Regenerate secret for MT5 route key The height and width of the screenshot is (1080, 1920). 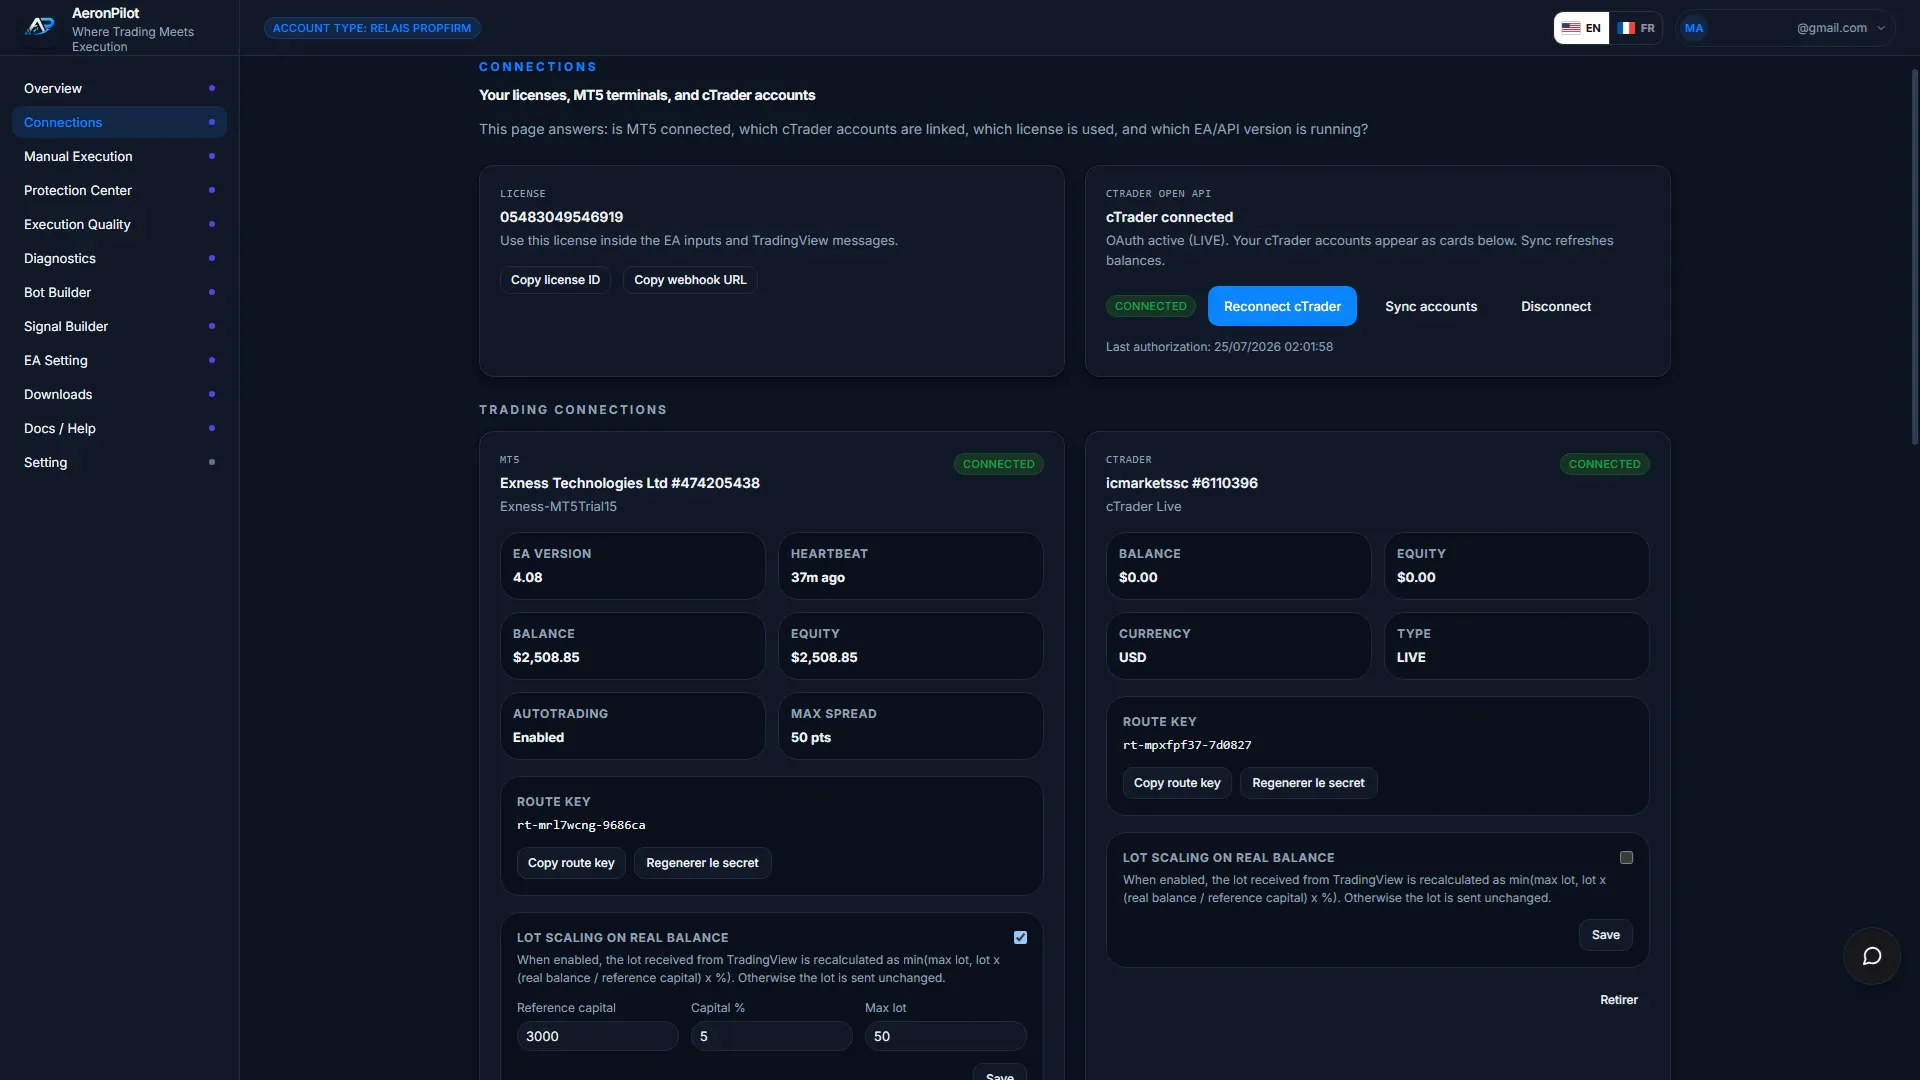pos(702,863)
